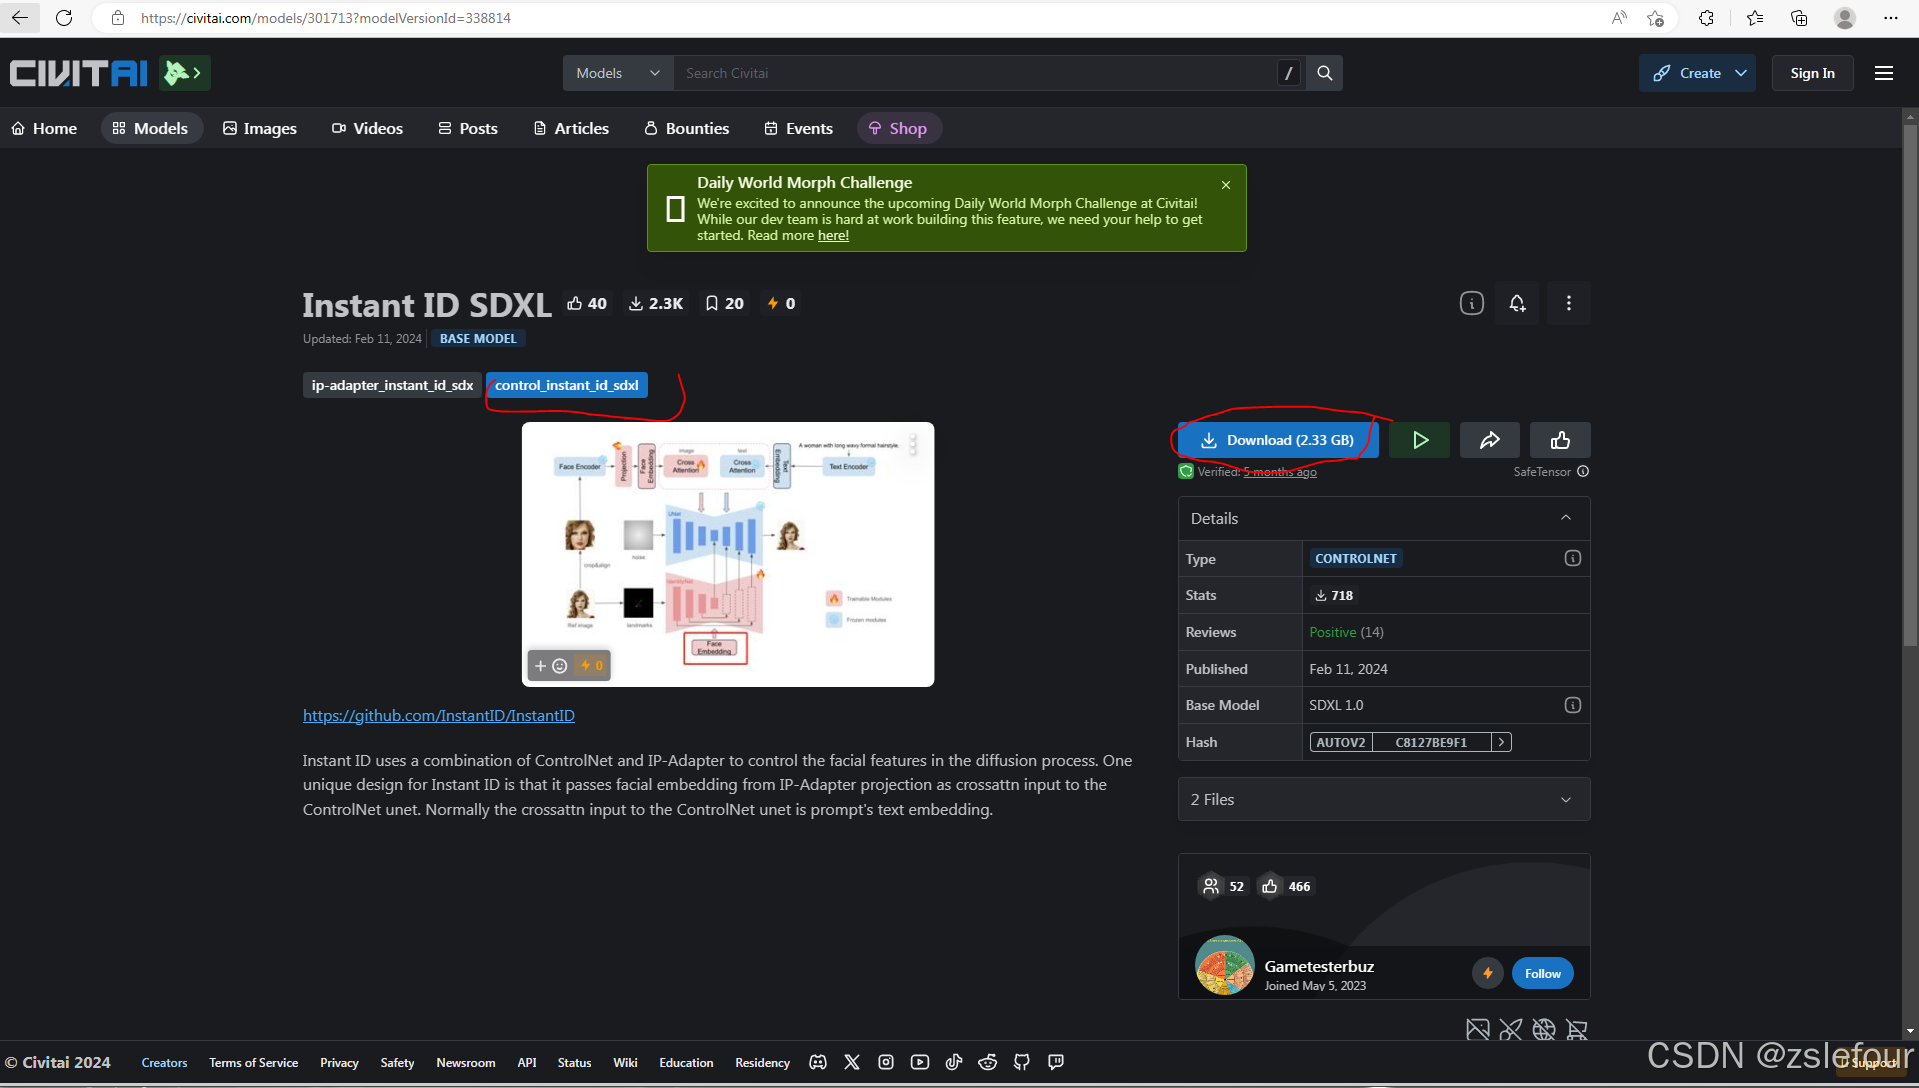Open the Home nav tab
This screenshot has height=1088, width=1919.
[x=44, y=128]
